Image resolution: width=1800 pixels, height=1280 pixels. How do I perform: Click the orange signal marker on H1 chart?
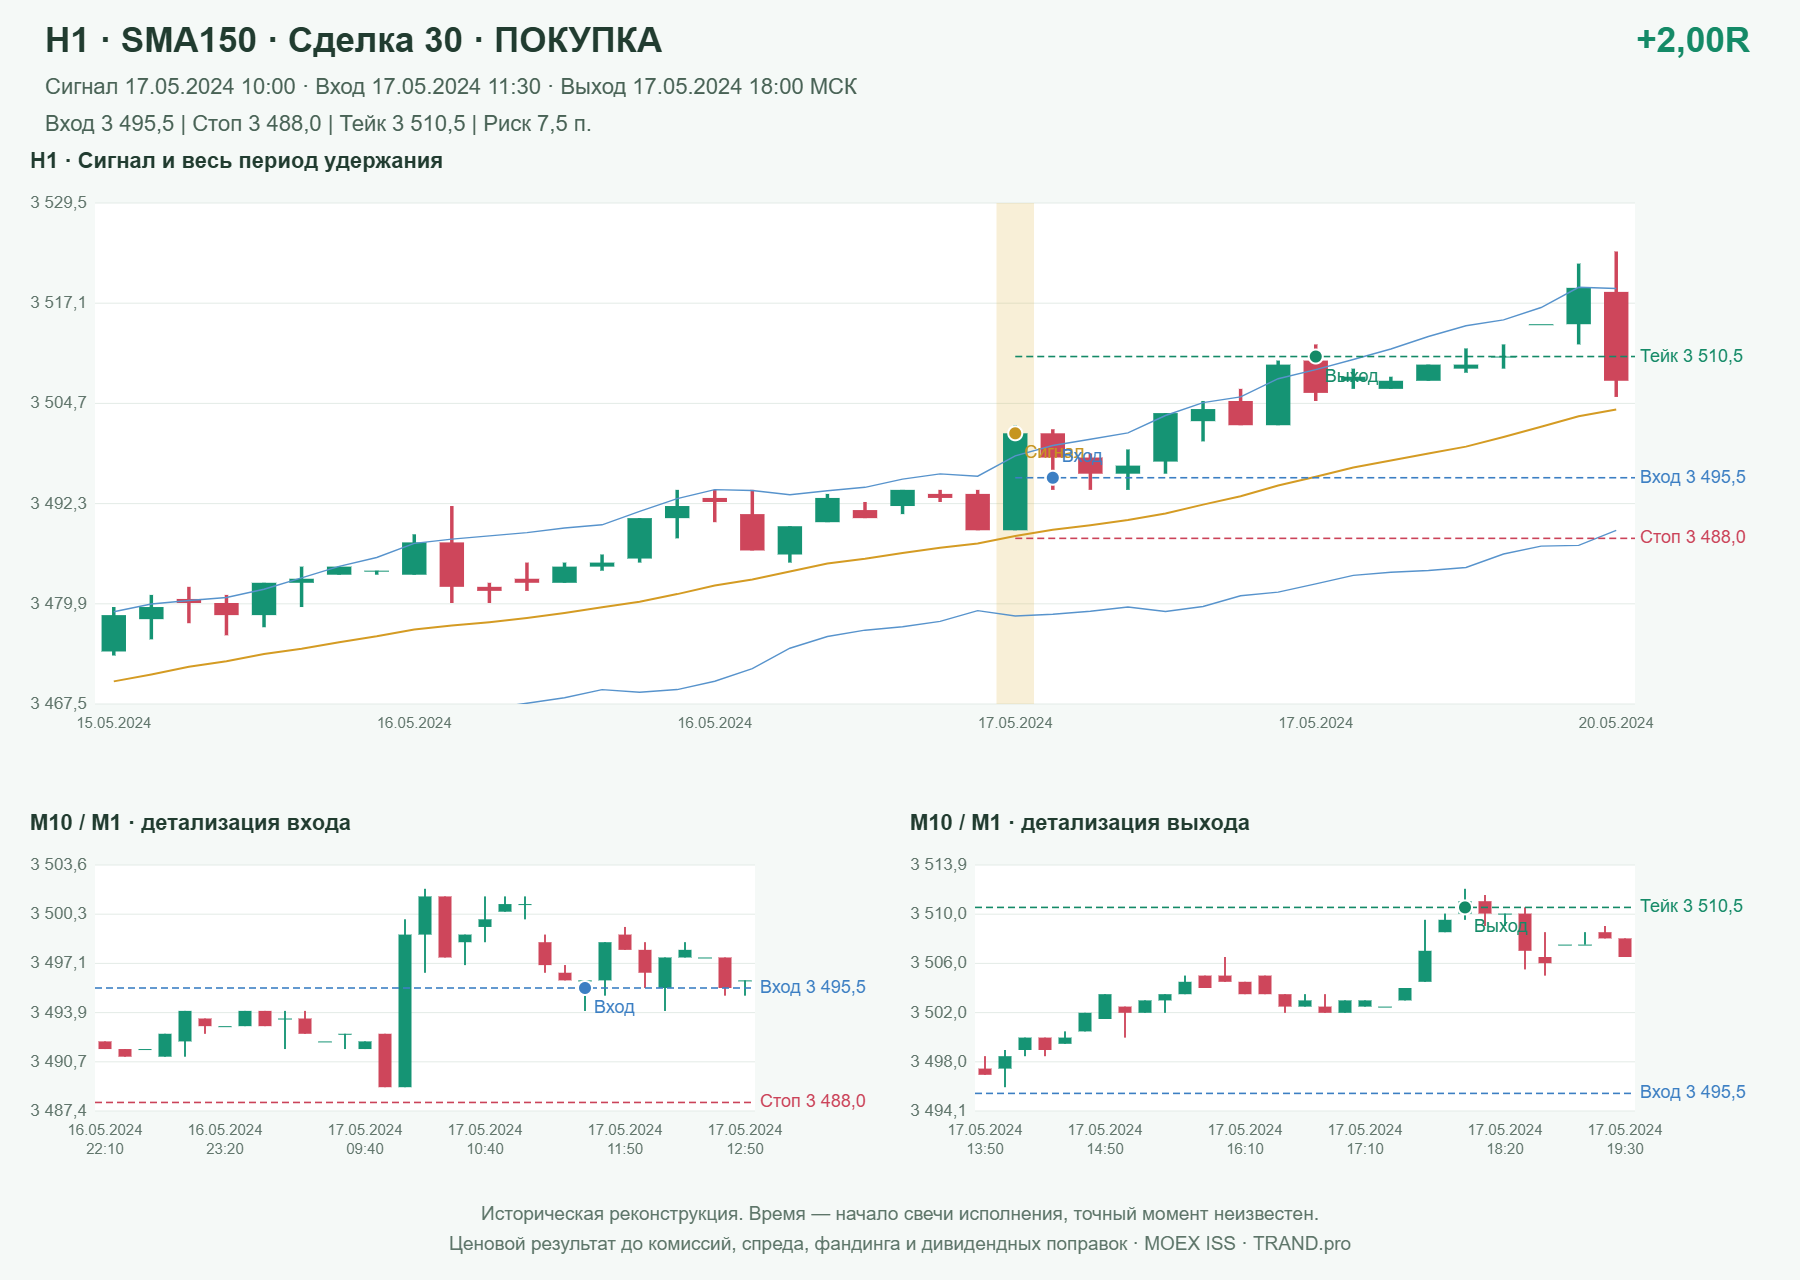click(1015, 433)
